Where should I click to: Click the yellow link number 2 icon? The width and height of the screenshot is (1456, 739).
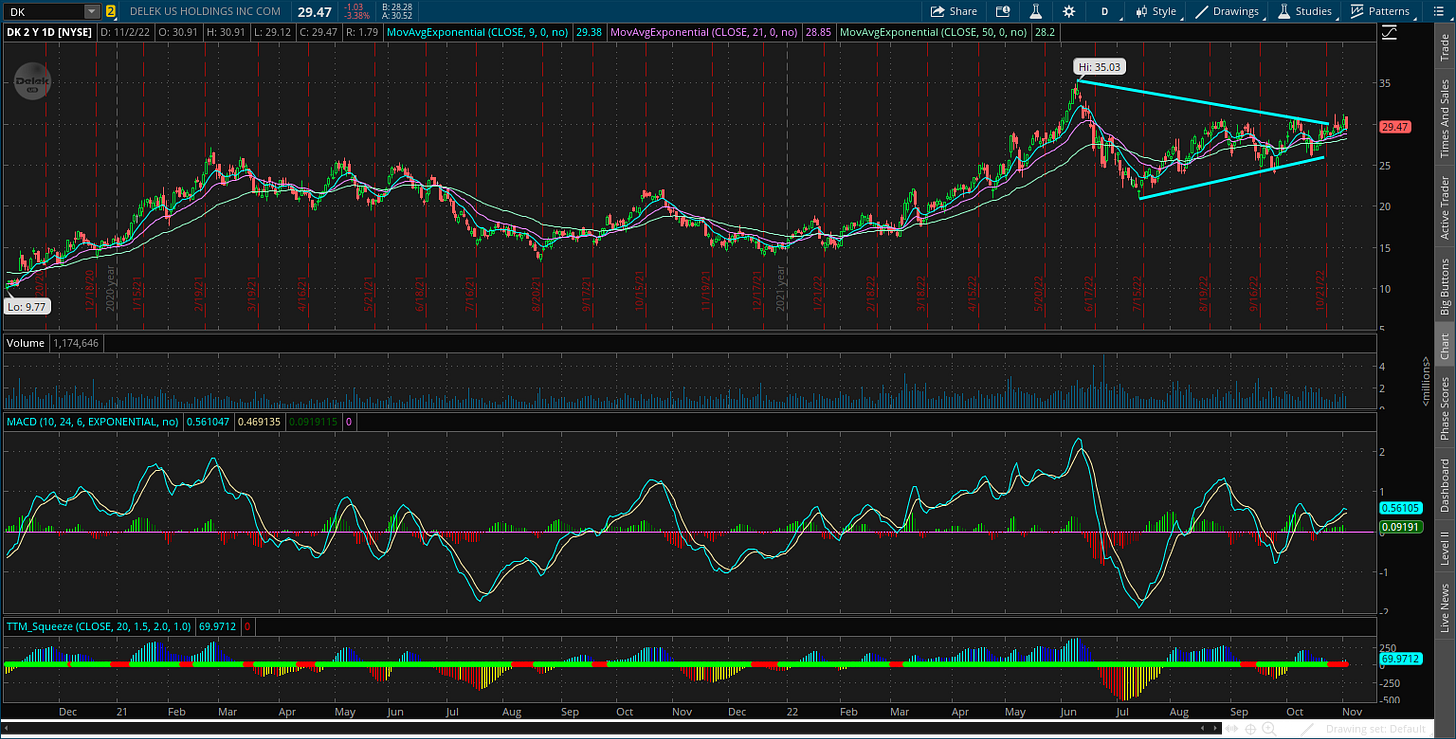point(110,12)
